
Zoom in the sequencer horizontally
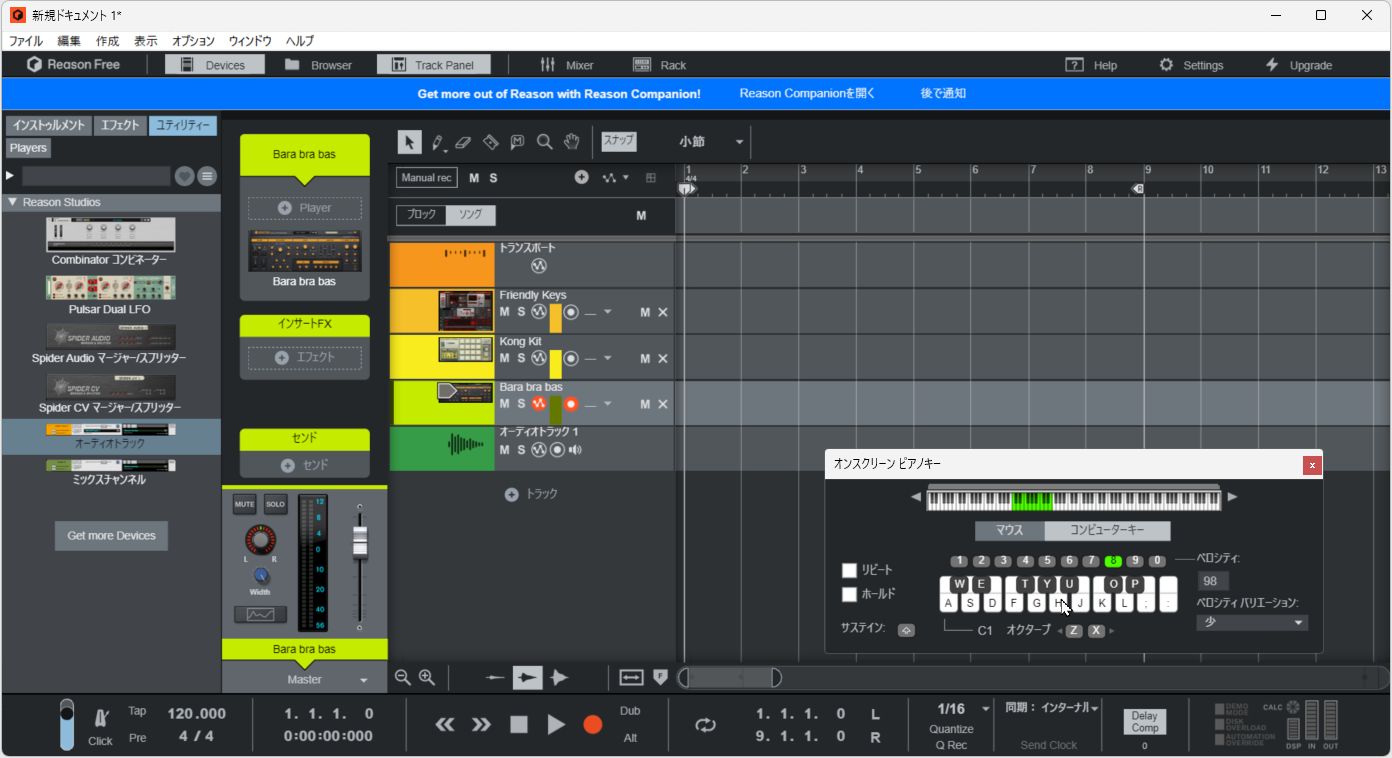point(427,677)
